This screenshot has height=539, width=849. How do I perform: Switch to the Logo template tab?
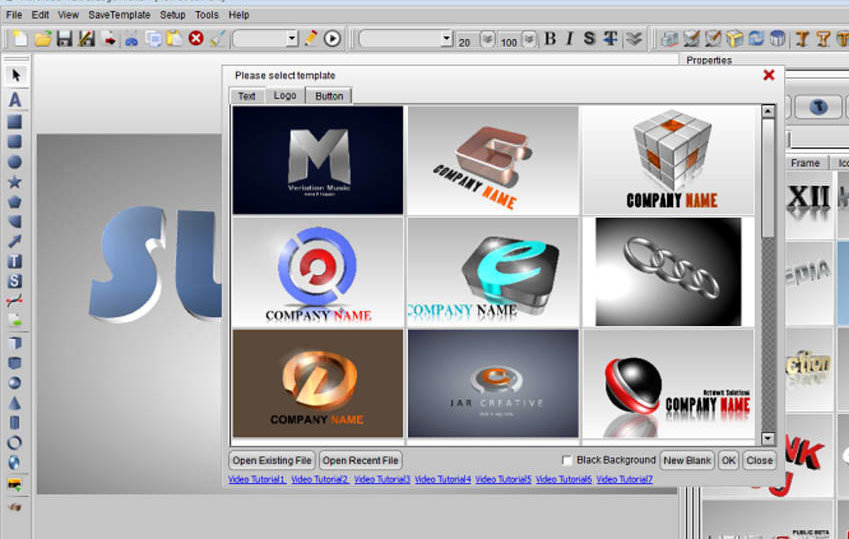click(285, 95)
